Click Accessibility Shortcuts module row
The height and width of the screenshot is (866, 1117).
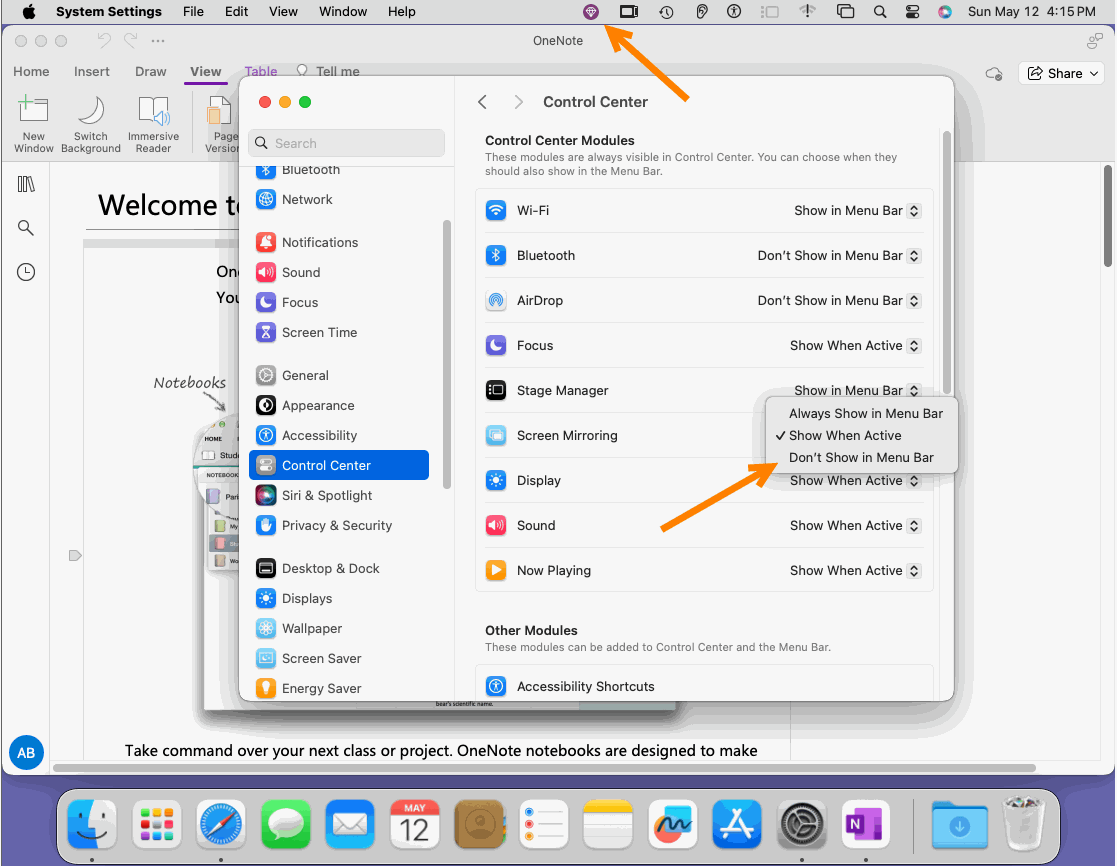[704, 686]
